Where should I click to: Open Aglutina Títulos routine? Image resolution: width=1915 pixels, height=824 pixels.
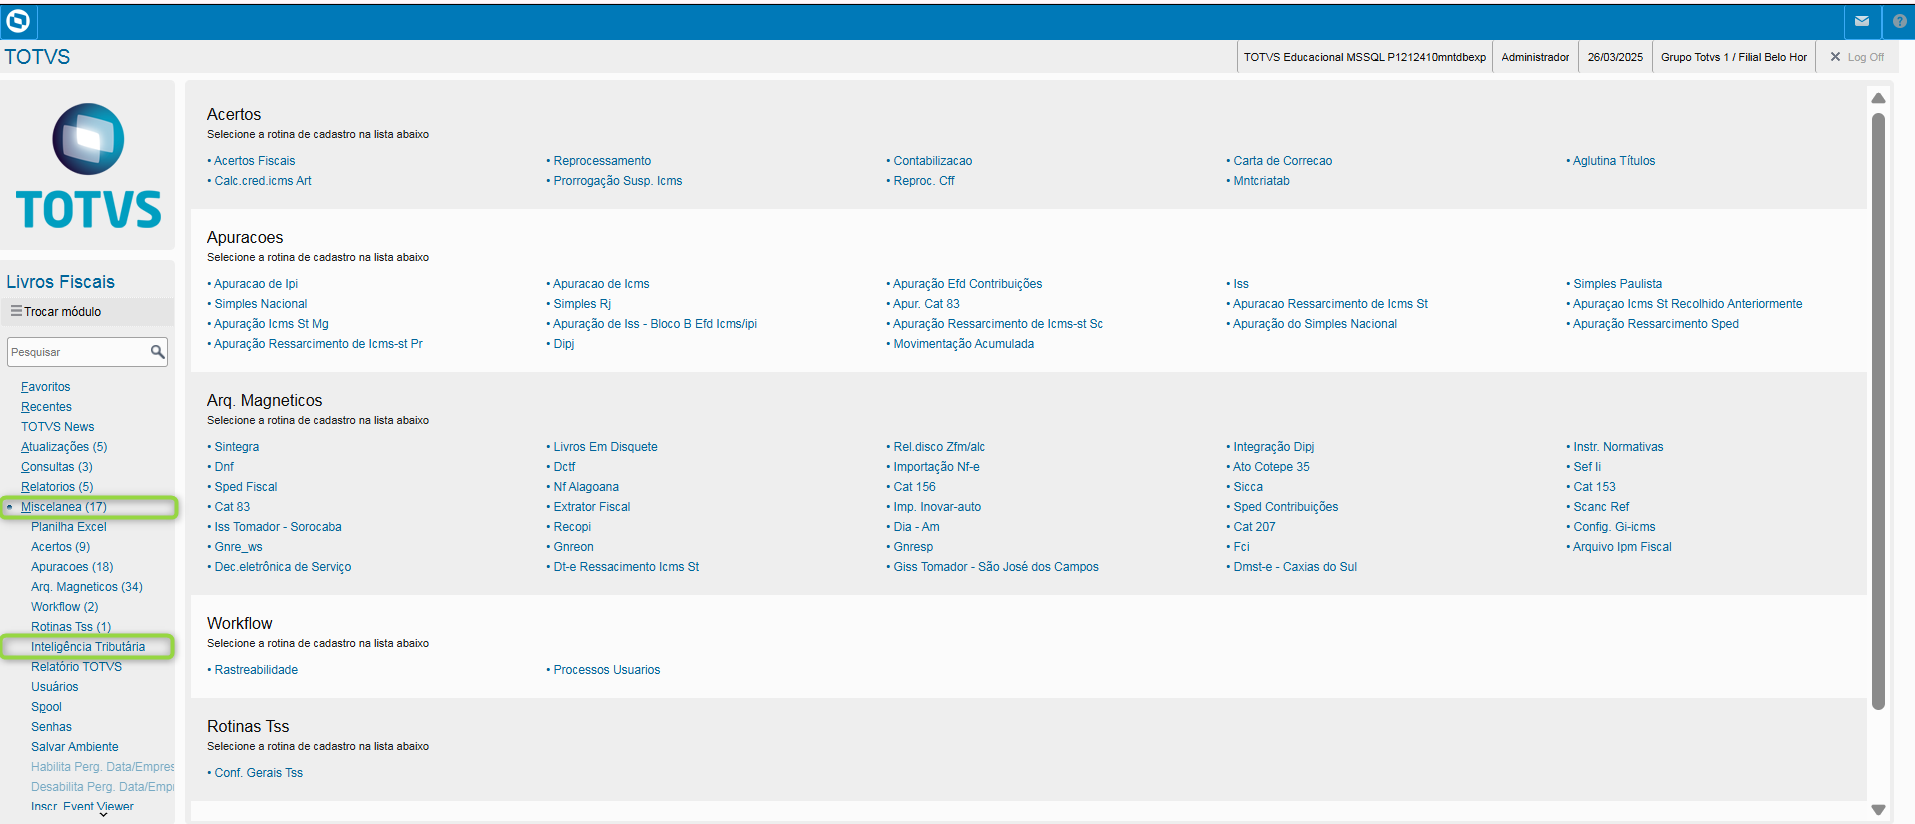pyautogui.click(x=1614, y=161)
